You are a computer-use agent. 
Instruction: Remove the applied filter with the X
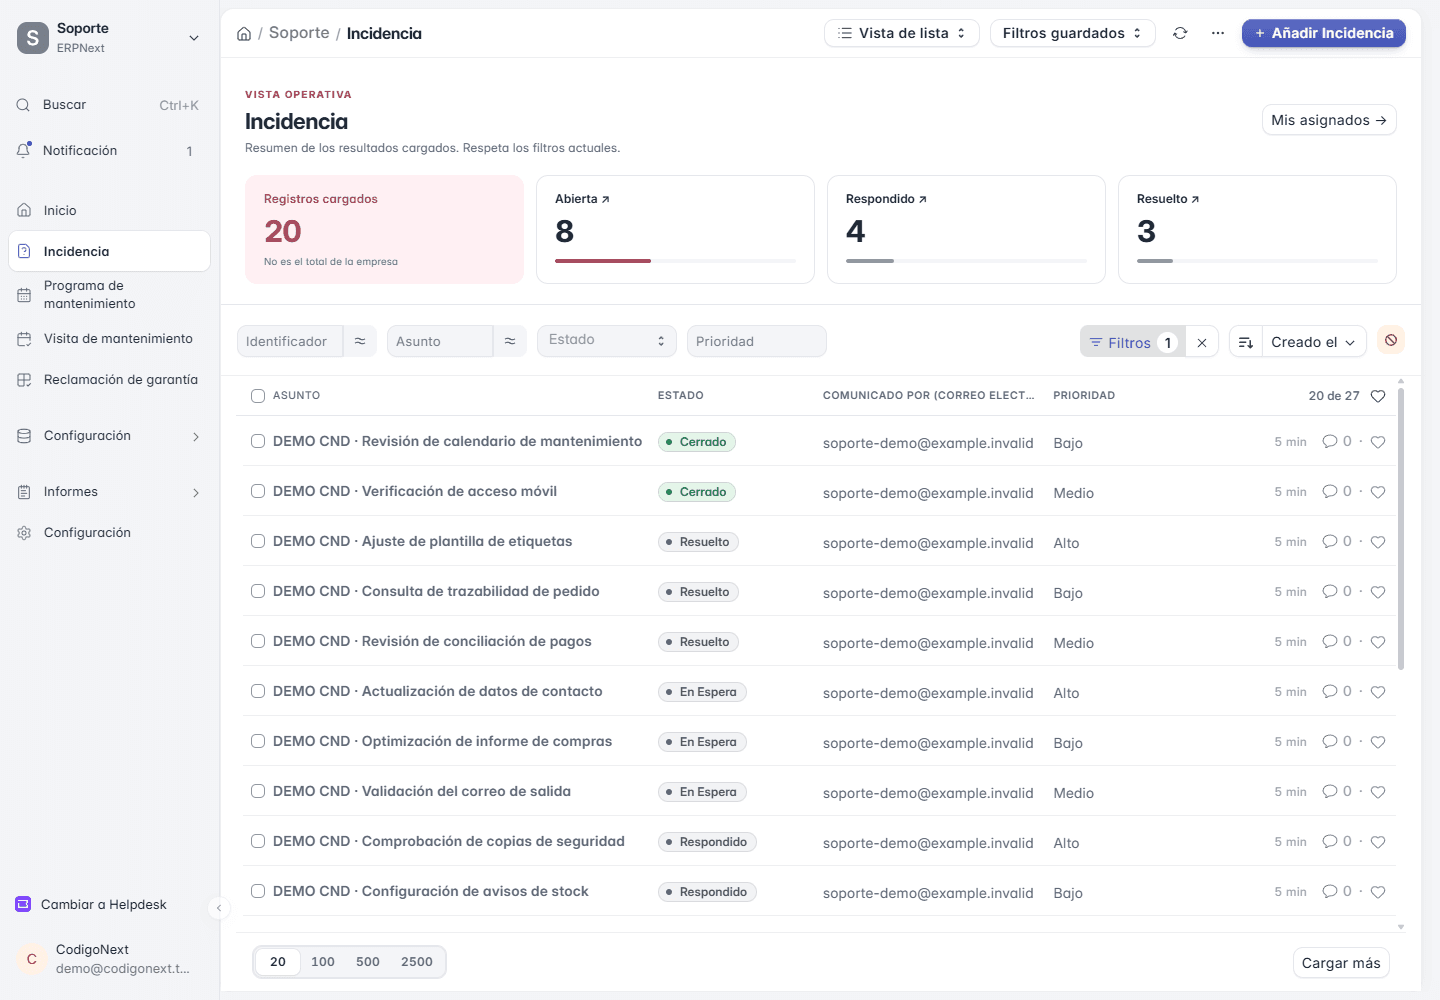(1202, 342)
